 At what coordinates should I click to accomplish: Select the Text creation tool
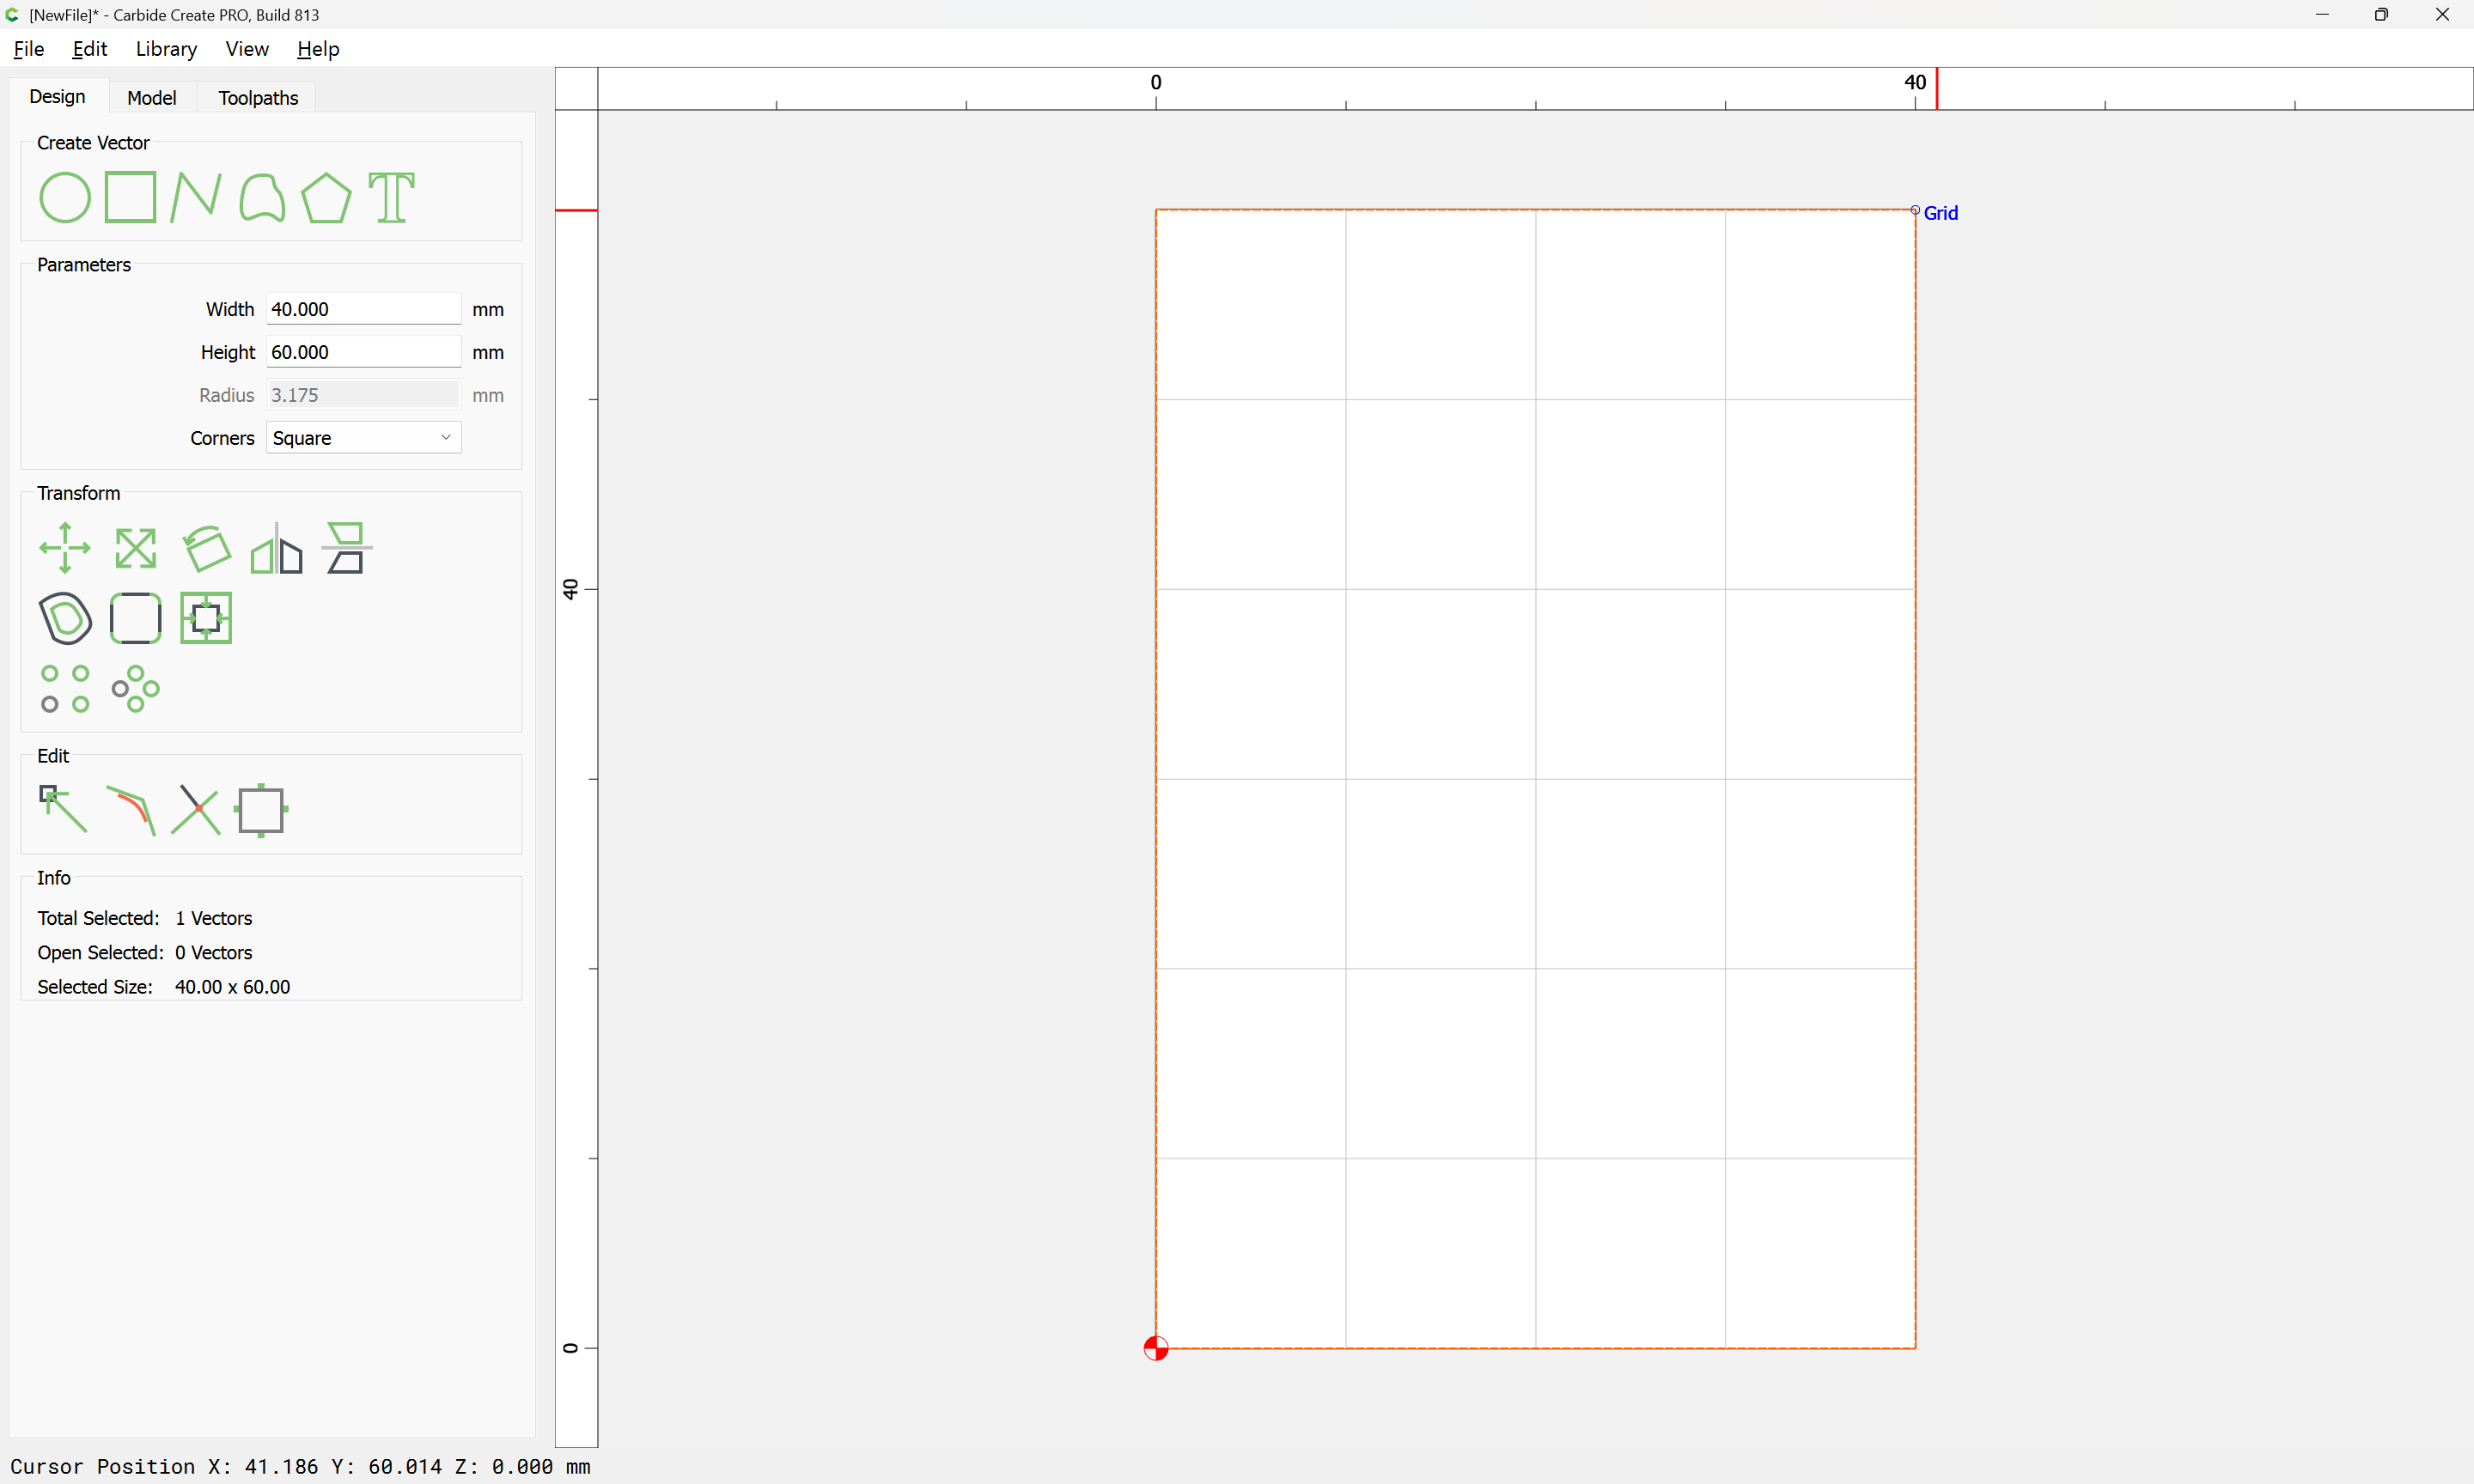[392, 197]
